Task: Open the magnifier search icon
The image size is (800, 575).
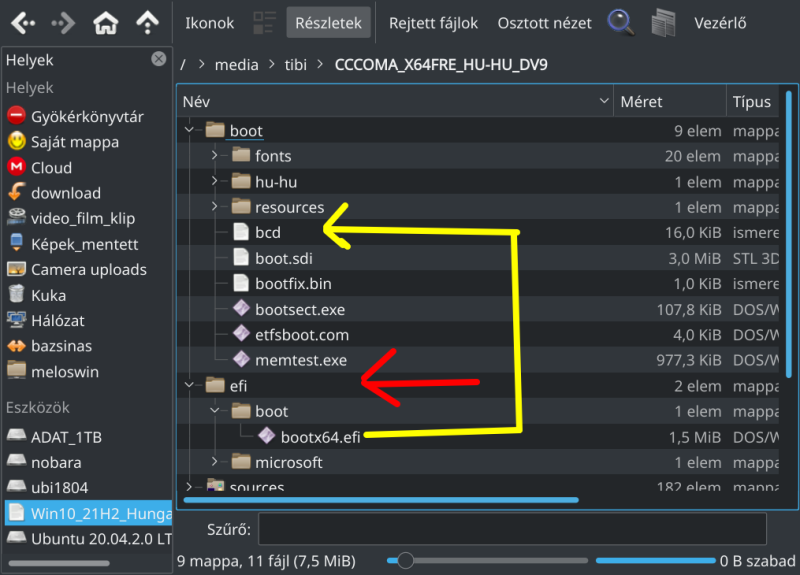Action: point(621,23)
